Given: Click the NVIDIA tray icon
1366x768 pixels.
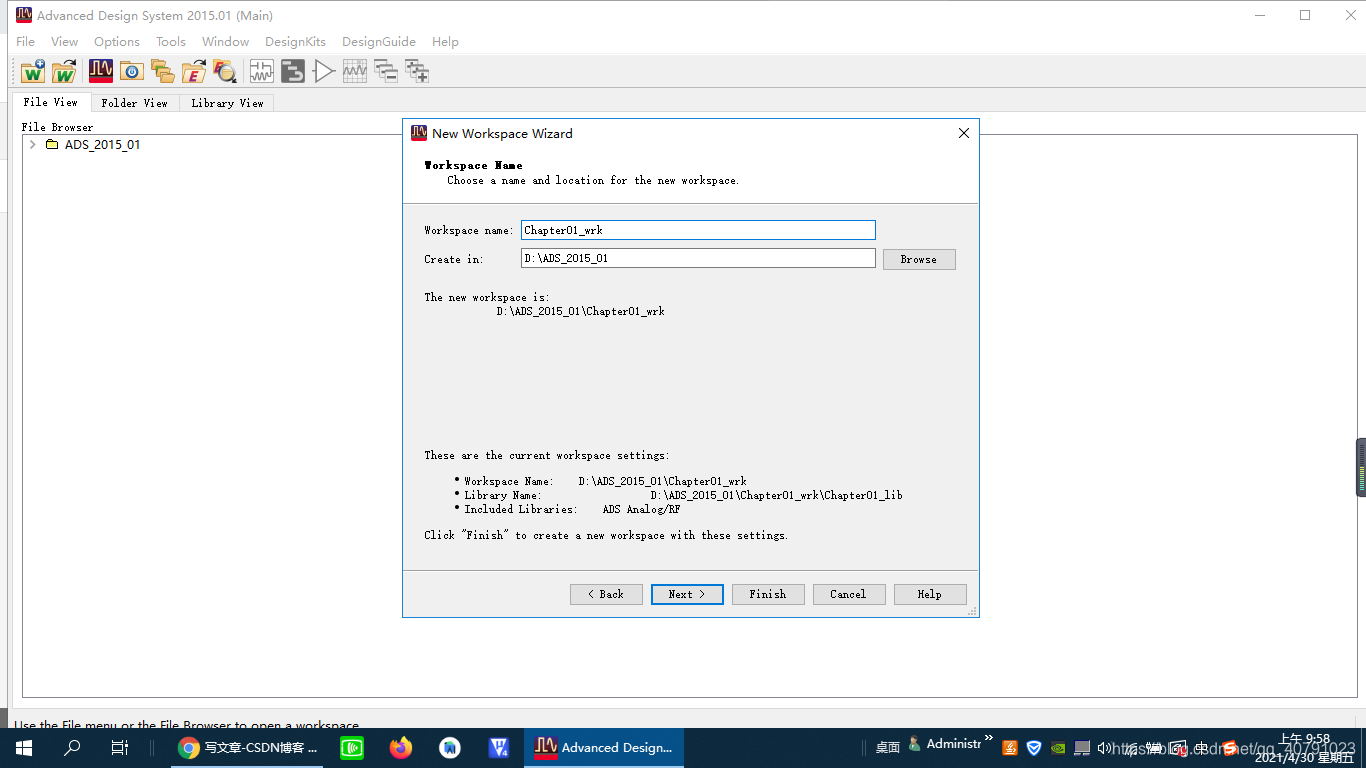Looking at the screenshot, I should pos(1058,747).
